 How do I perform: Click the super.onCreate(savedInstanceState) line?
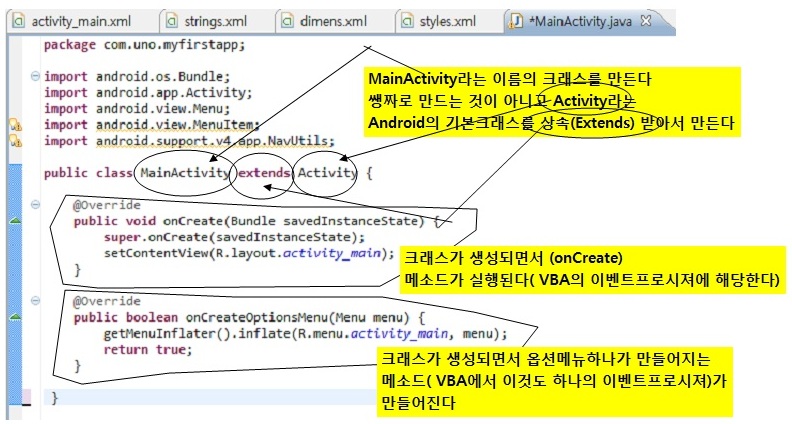click(x=234, y=237)
